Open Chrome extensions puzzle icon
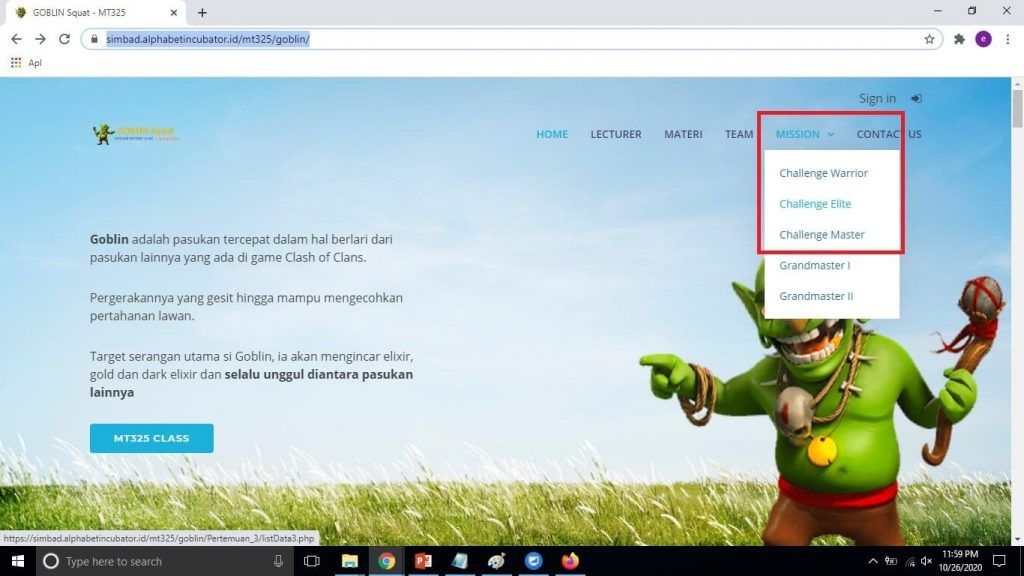Viewport: 1024px width, 576px height. 959,39
